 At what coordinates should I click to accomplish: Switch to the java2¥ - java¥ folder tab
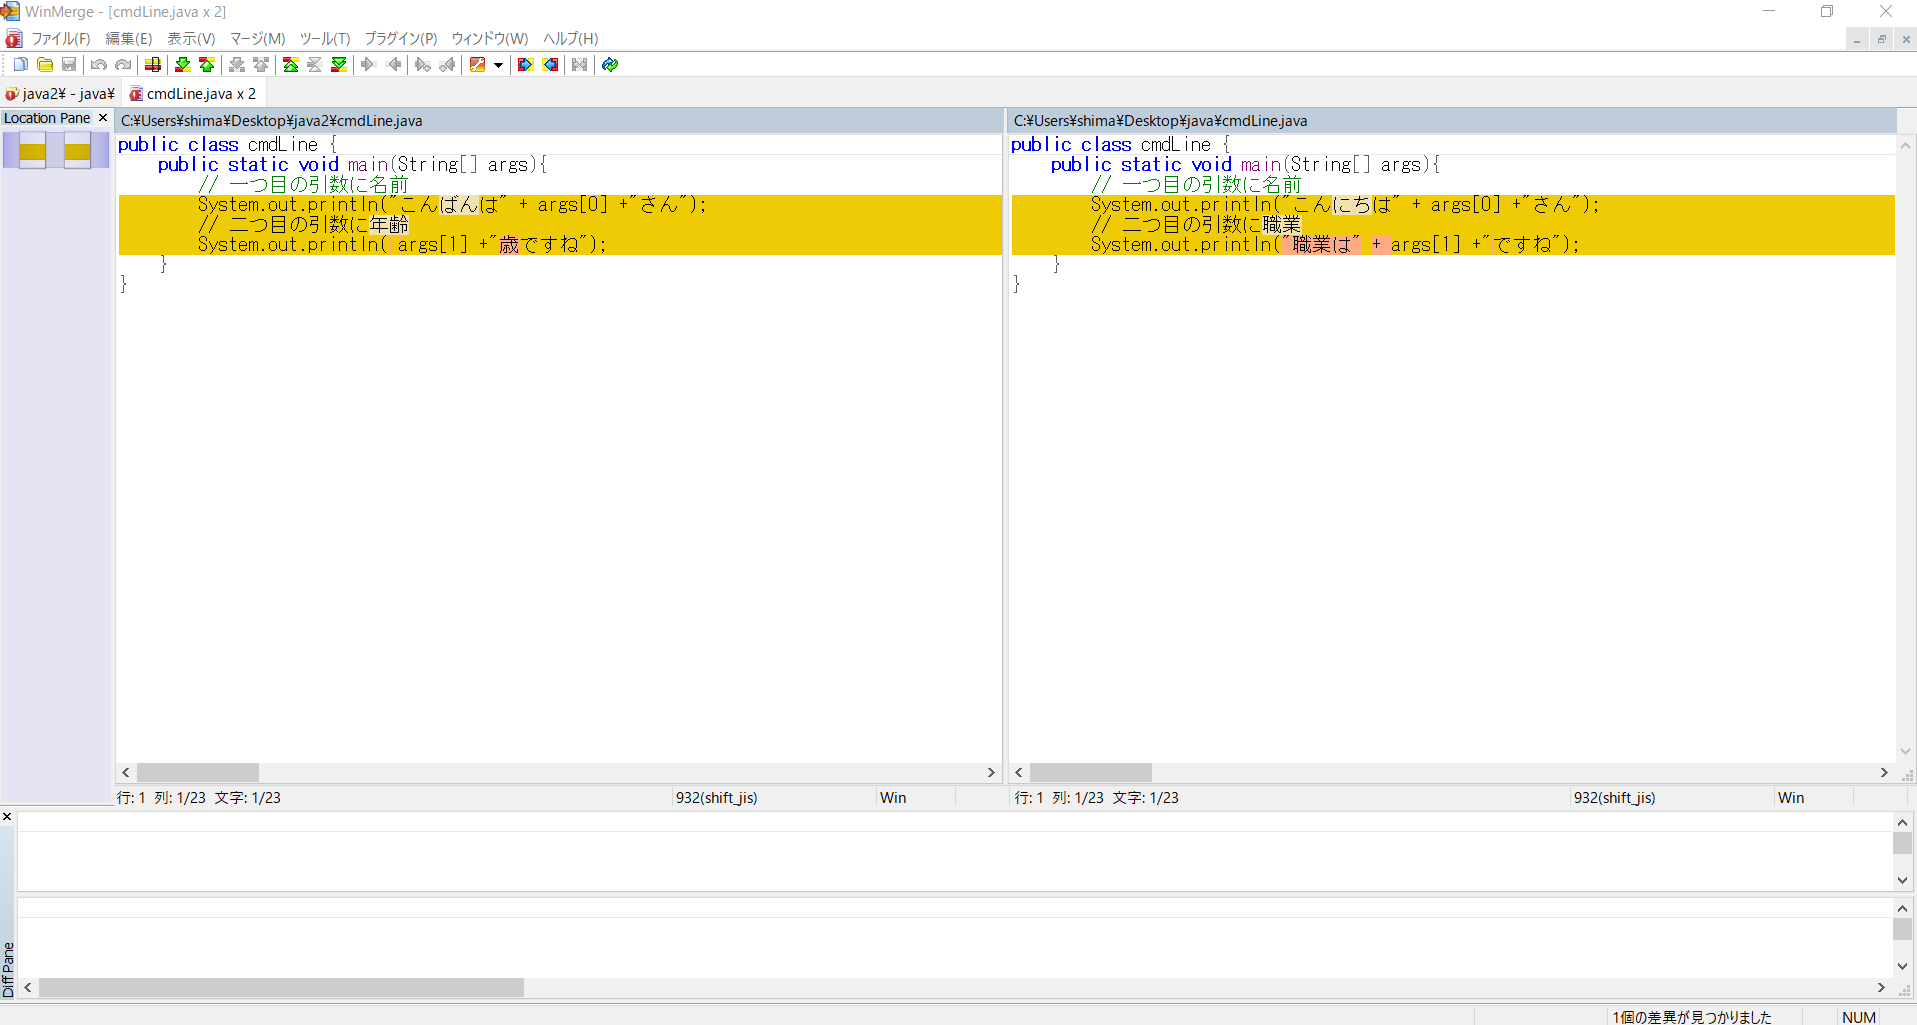click(x=60, y=94)
